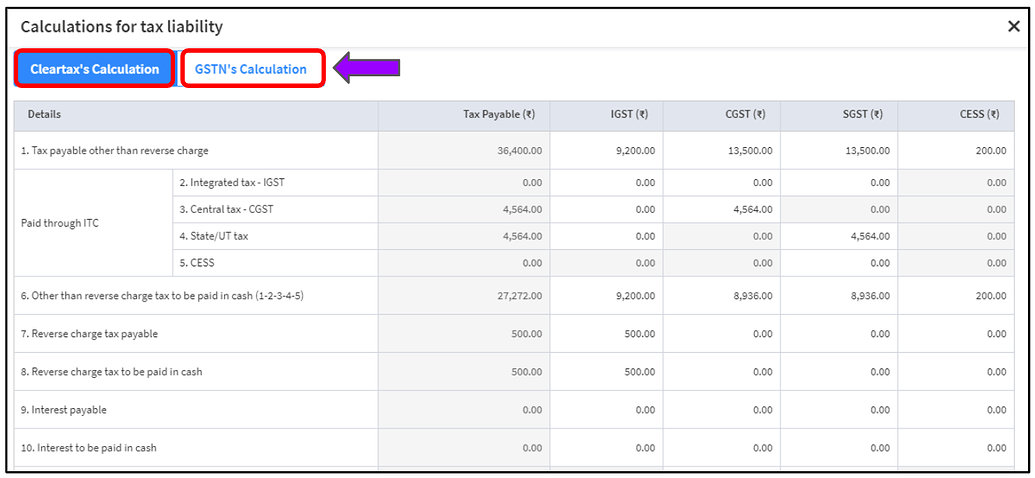This screenshot has height=478, width=1035.
Task: Open the GSTN's Calculation tab
Action: click(x=251, y=69)
